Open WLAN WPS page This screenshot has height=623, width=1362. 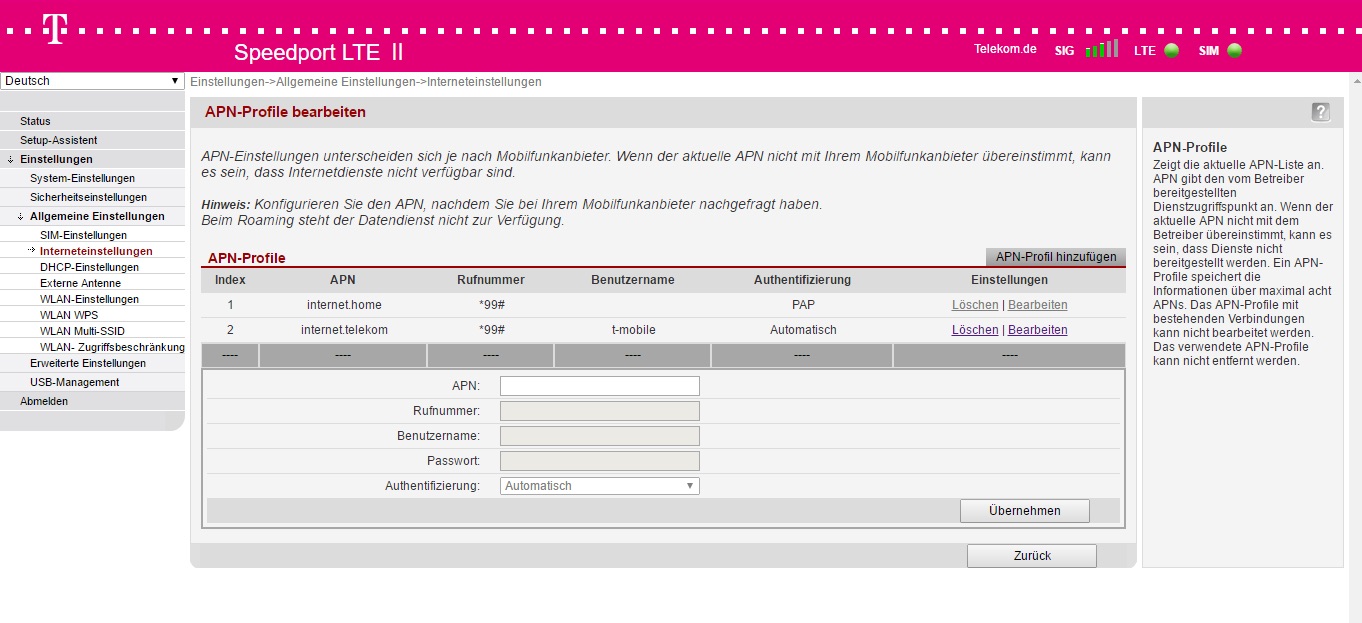tap(69, 315)
